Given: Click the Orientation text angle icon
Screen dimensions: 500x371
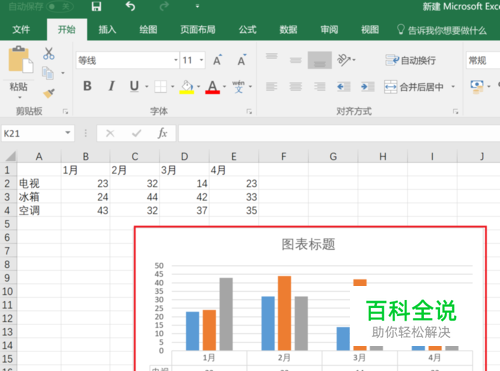Looking at the screenshot, I should coord(344,60).
